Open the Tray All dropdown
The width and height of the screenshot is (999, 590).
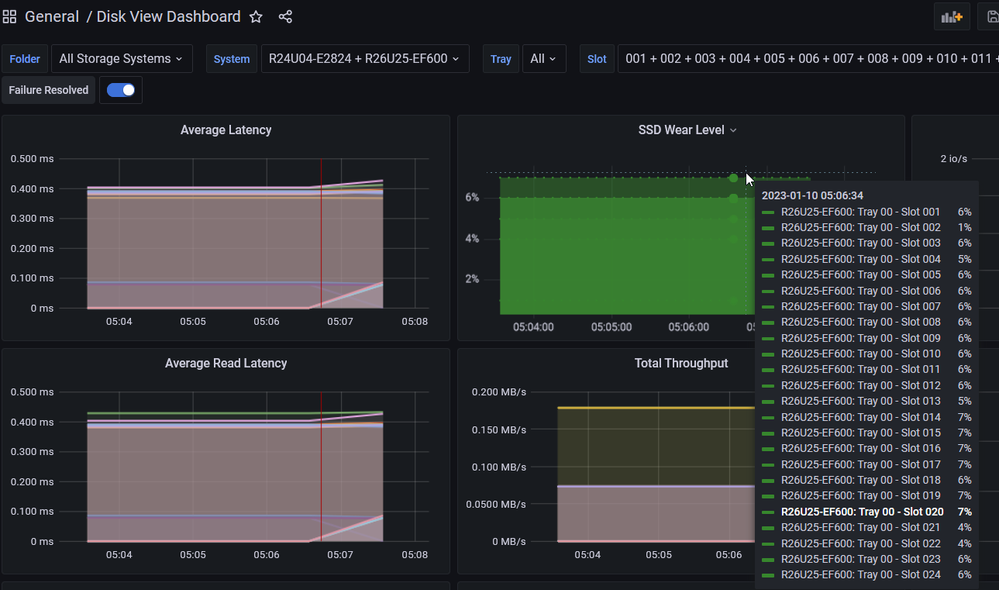pyautogui.click(x=544, y=59)
